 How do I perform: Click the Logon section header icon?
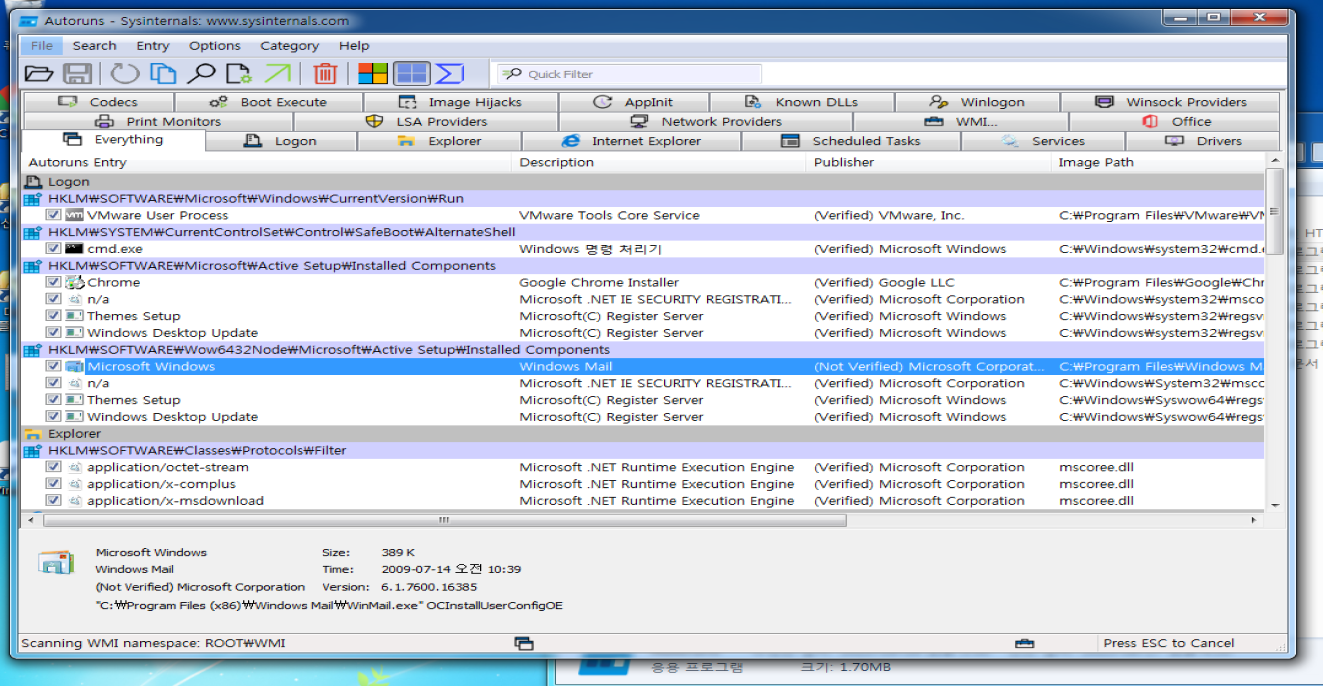(x=33, y=182)
